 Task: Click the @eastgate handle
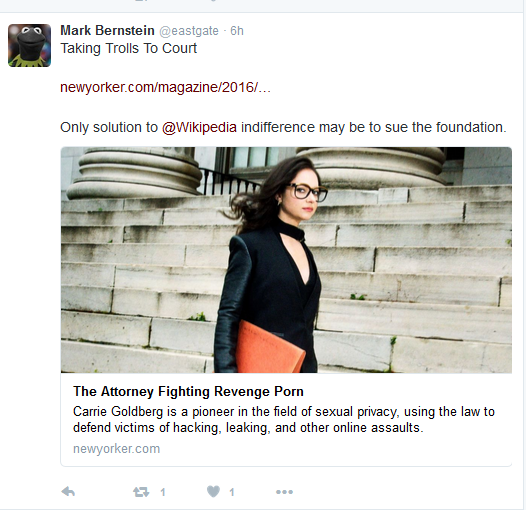click(x=189, y=31)
